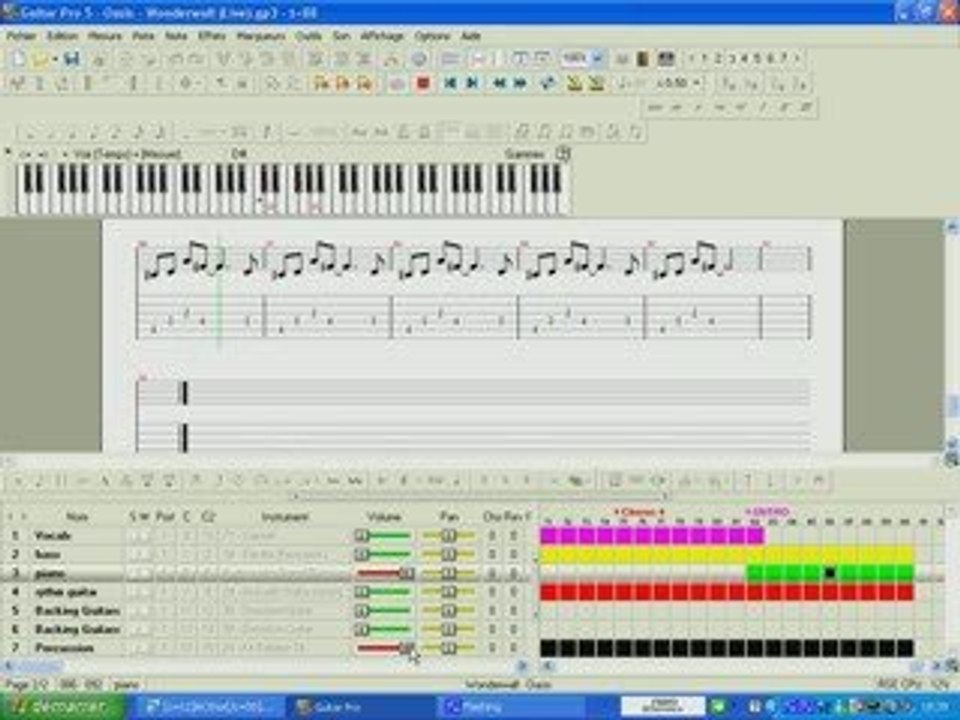Click the print icon in the toolbar

click(x=99, y=59)
